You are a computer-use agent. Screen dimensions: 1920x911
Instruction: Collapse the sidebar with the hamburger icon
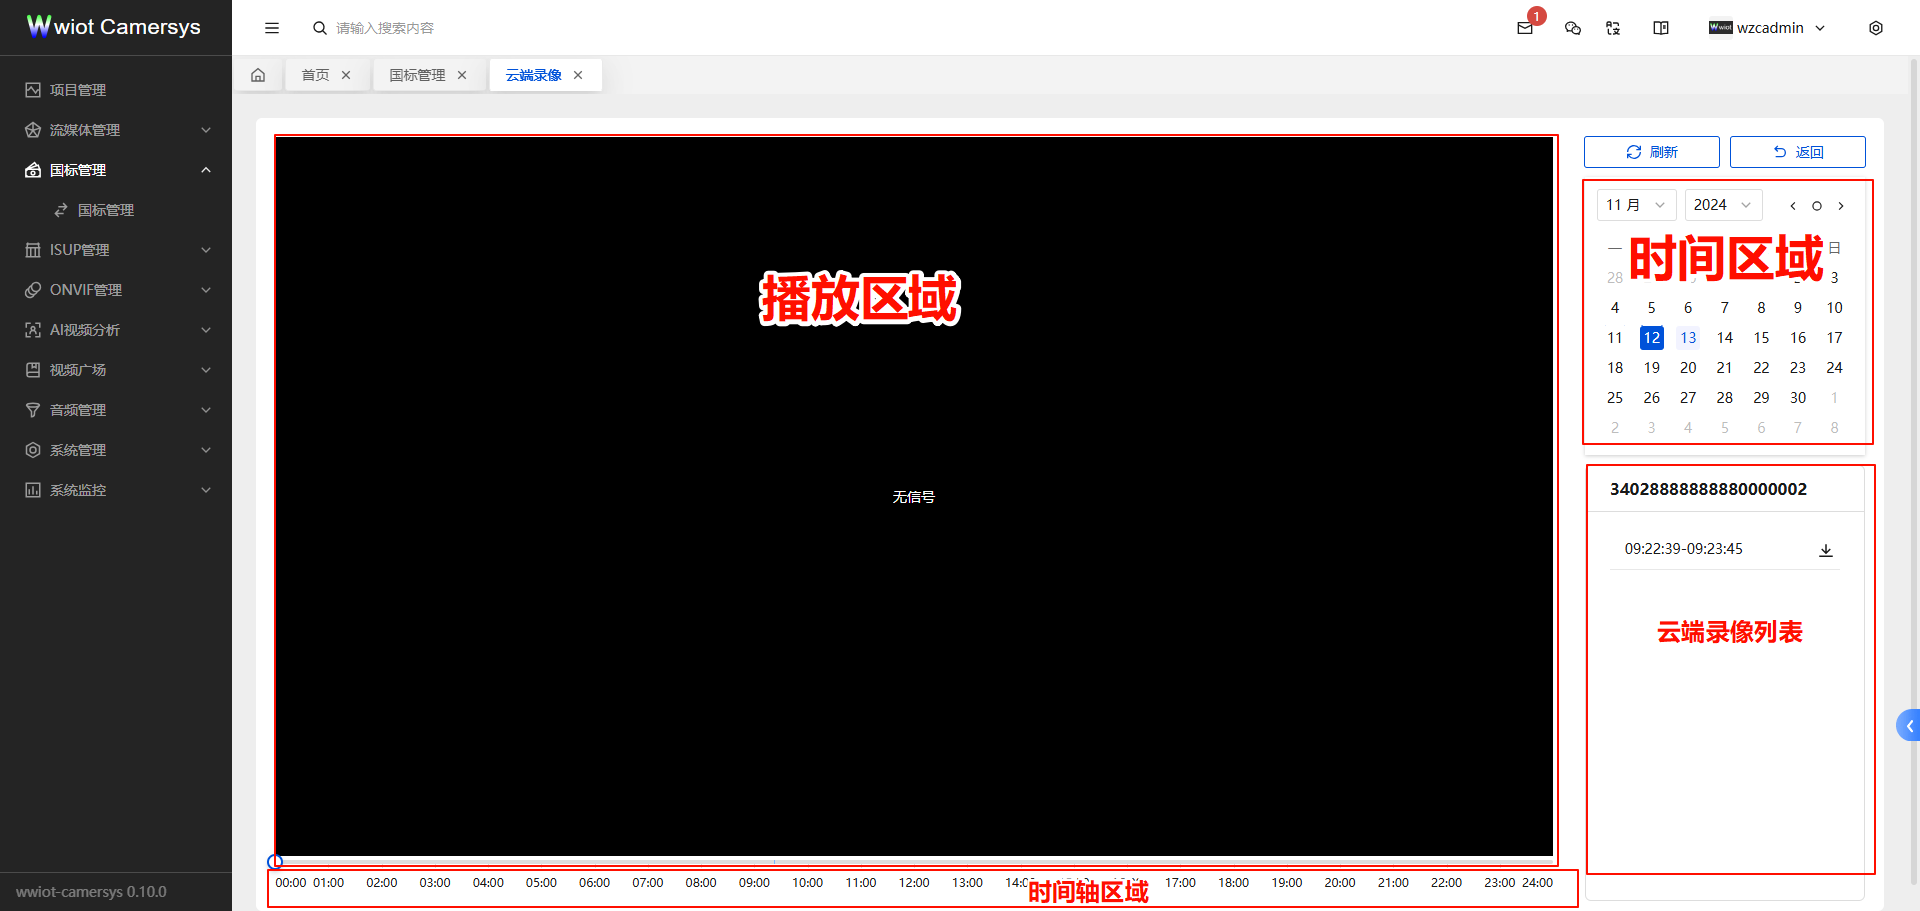[x=271, y=27]
